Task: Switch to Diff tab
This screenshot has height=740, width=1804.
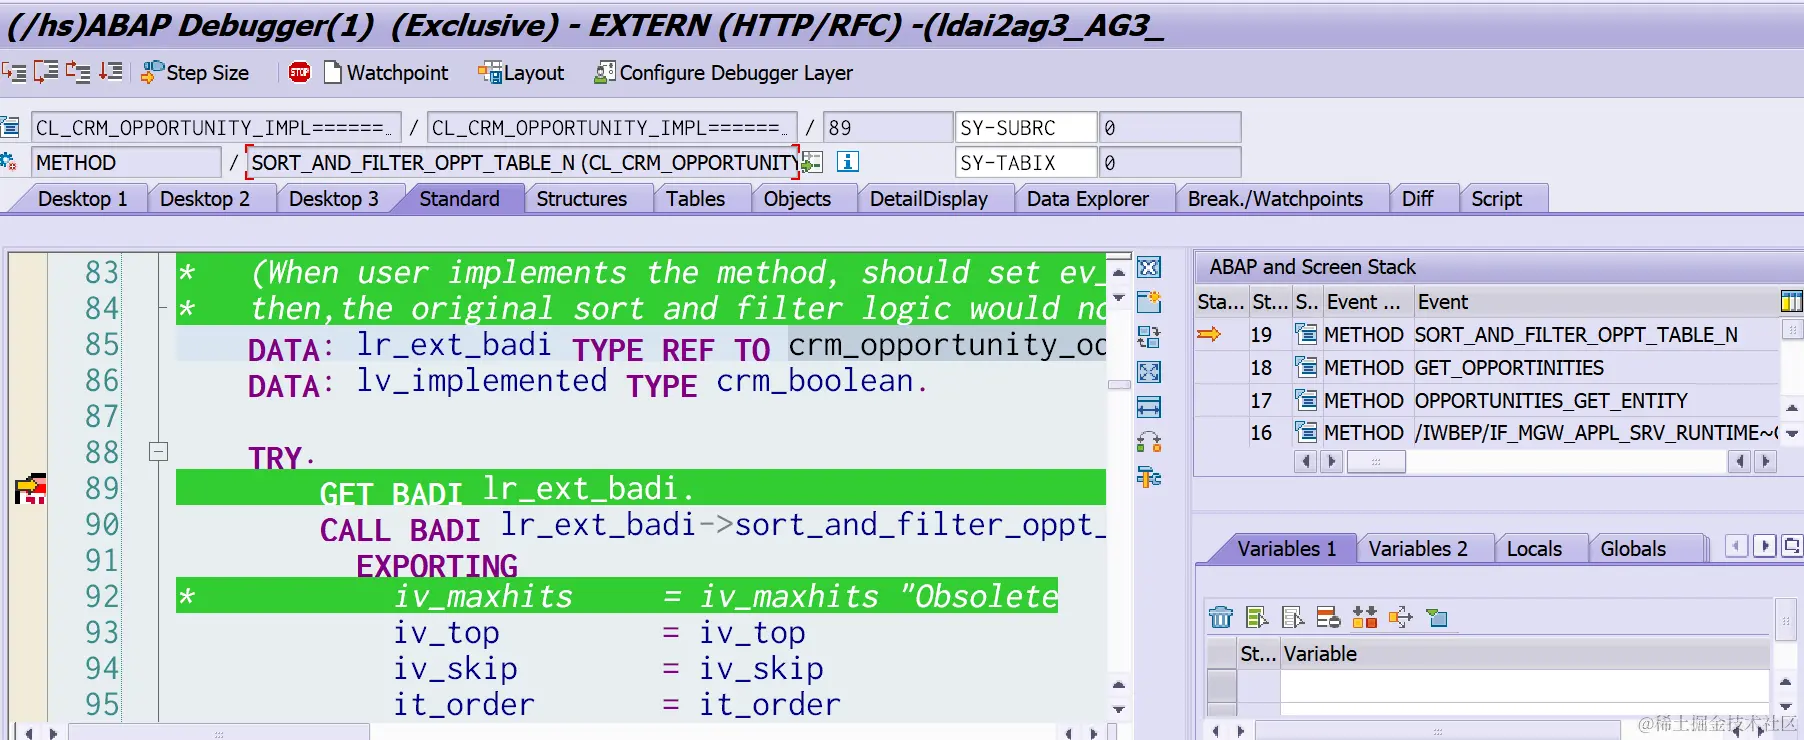Action: [1418, 198]
